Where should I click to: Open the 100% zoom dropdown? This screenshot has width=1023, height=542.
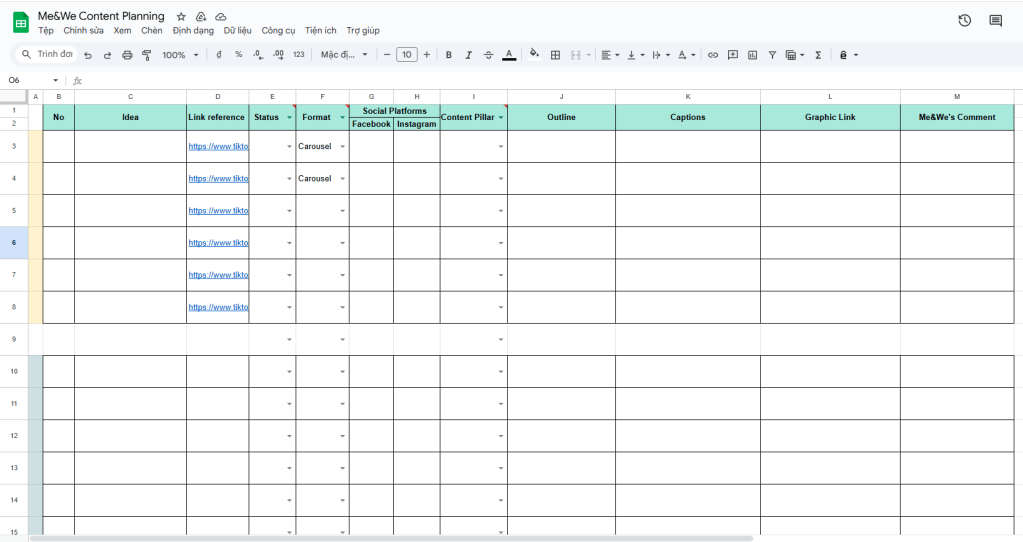[x=180, y=55]
